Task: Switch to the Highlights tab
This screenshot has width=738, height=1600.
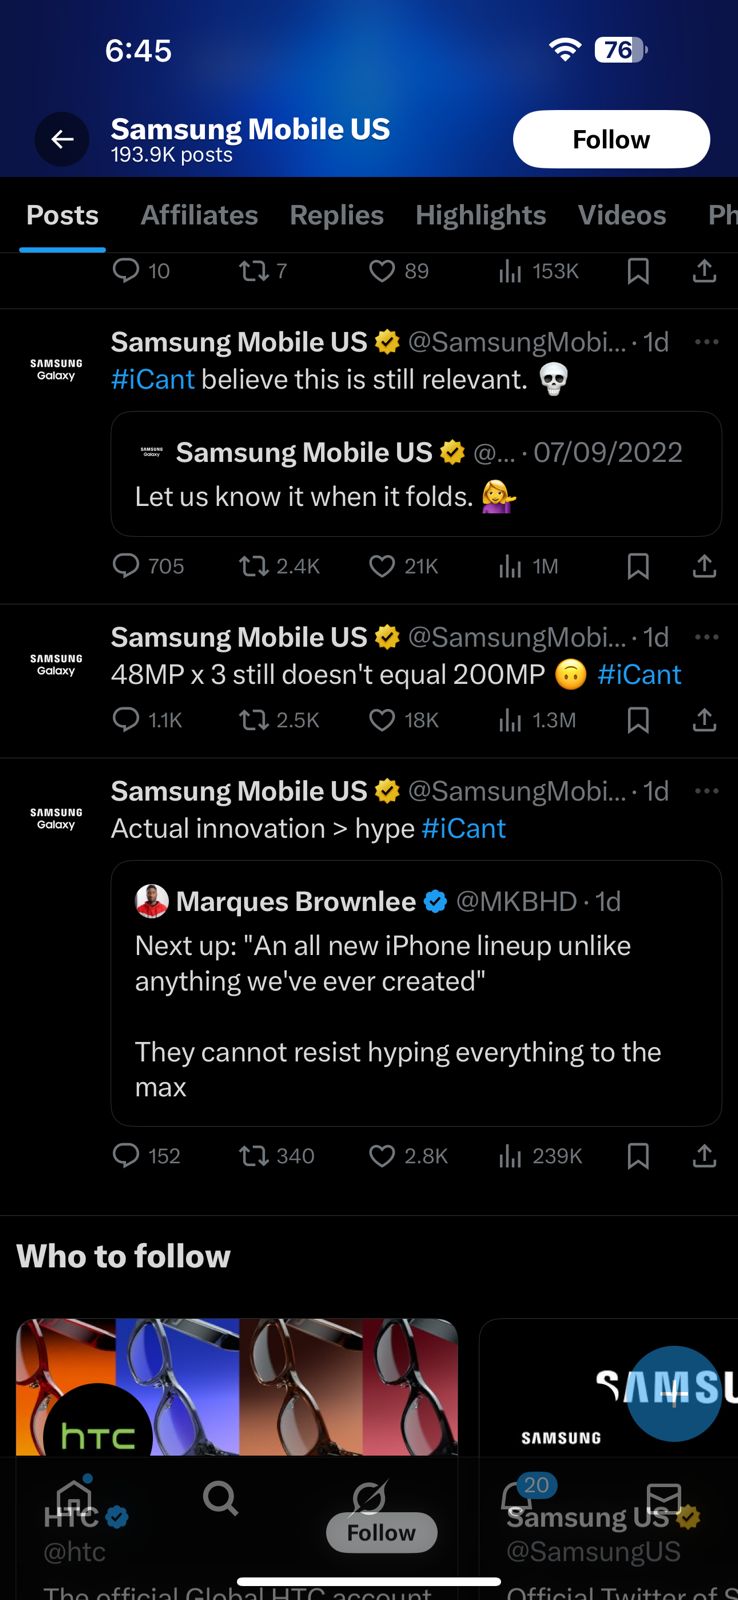Action: (x=481, y=215)
